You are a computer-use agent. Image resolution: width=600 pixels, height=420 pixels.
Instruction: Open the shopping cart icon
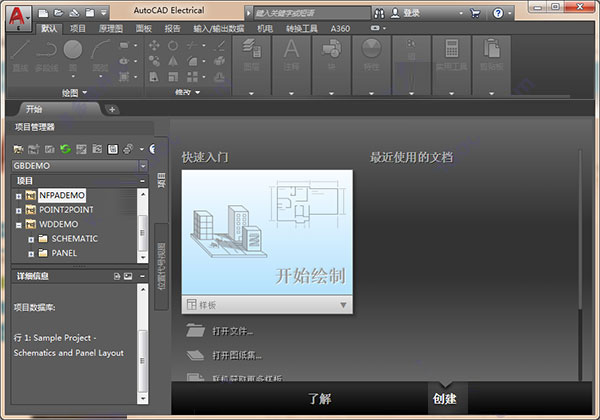[475, 14]
